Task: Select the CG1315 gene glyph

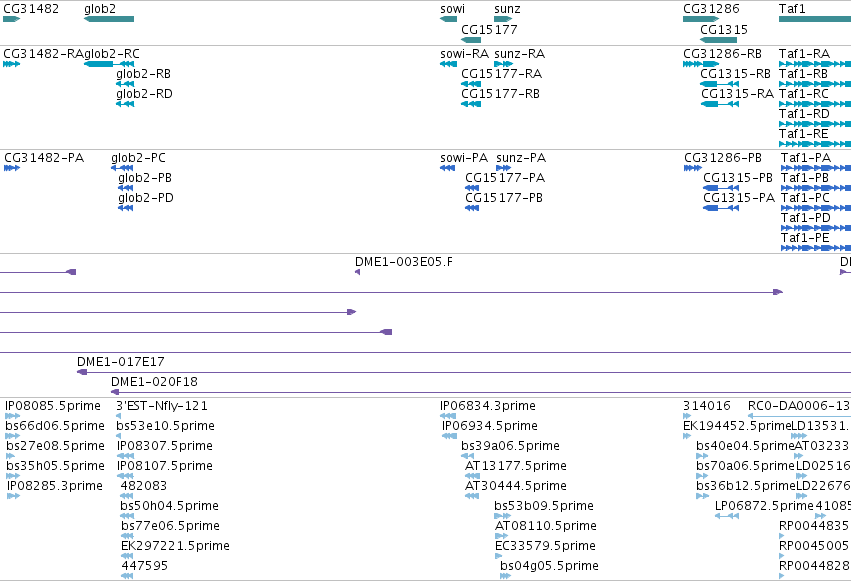Action: tap(718, 40)
